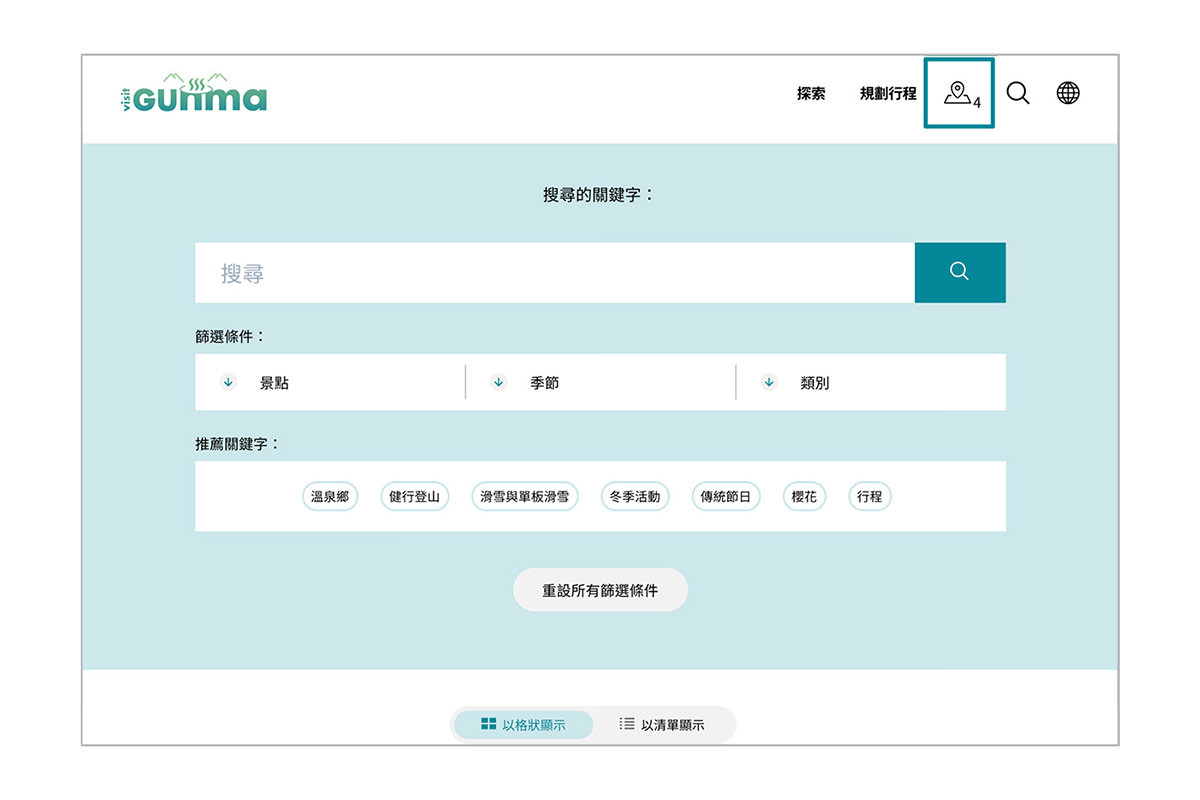Image resolution: width=1200 pixels, height=800 pixels.
Task: Select the 溫泉鄉 keyword tag
Action: pos(330,496)
